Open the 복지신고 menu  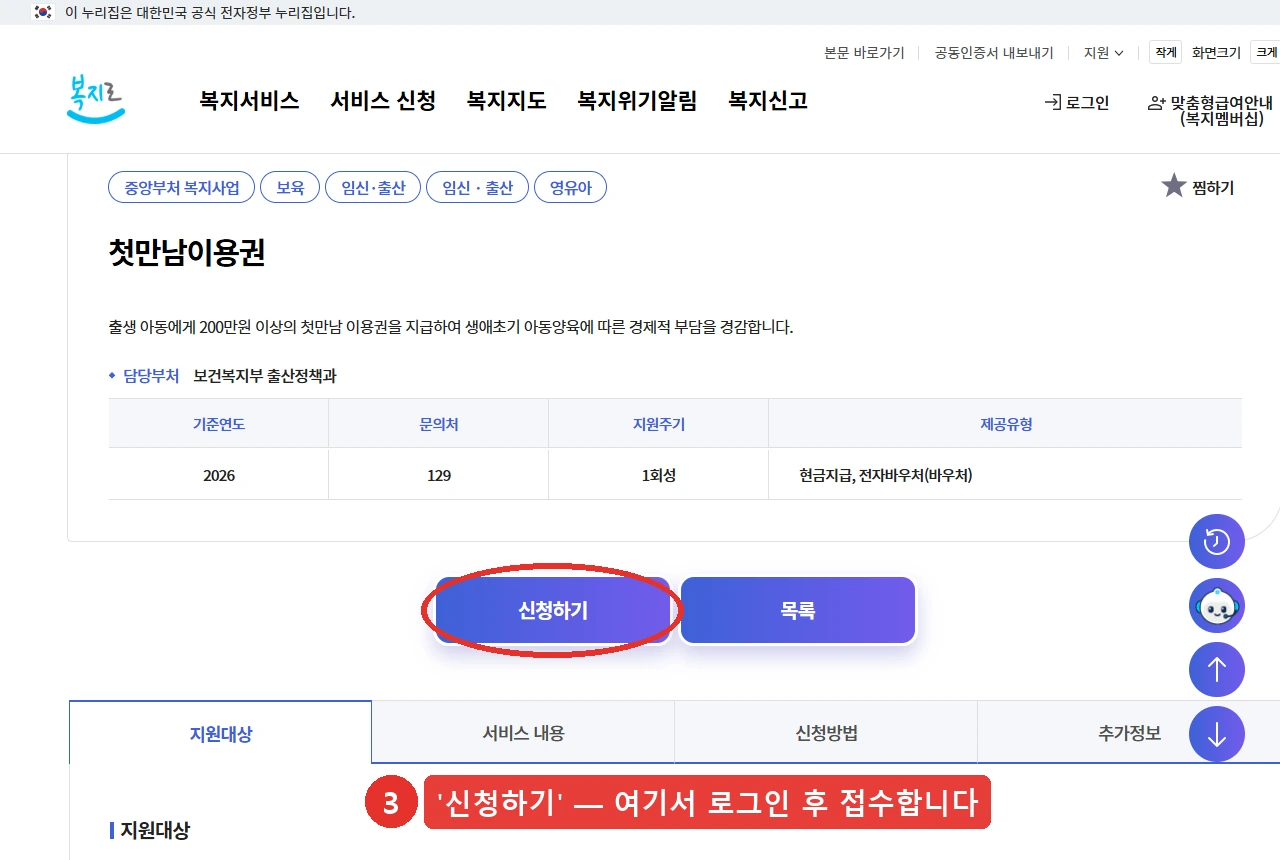768,101
